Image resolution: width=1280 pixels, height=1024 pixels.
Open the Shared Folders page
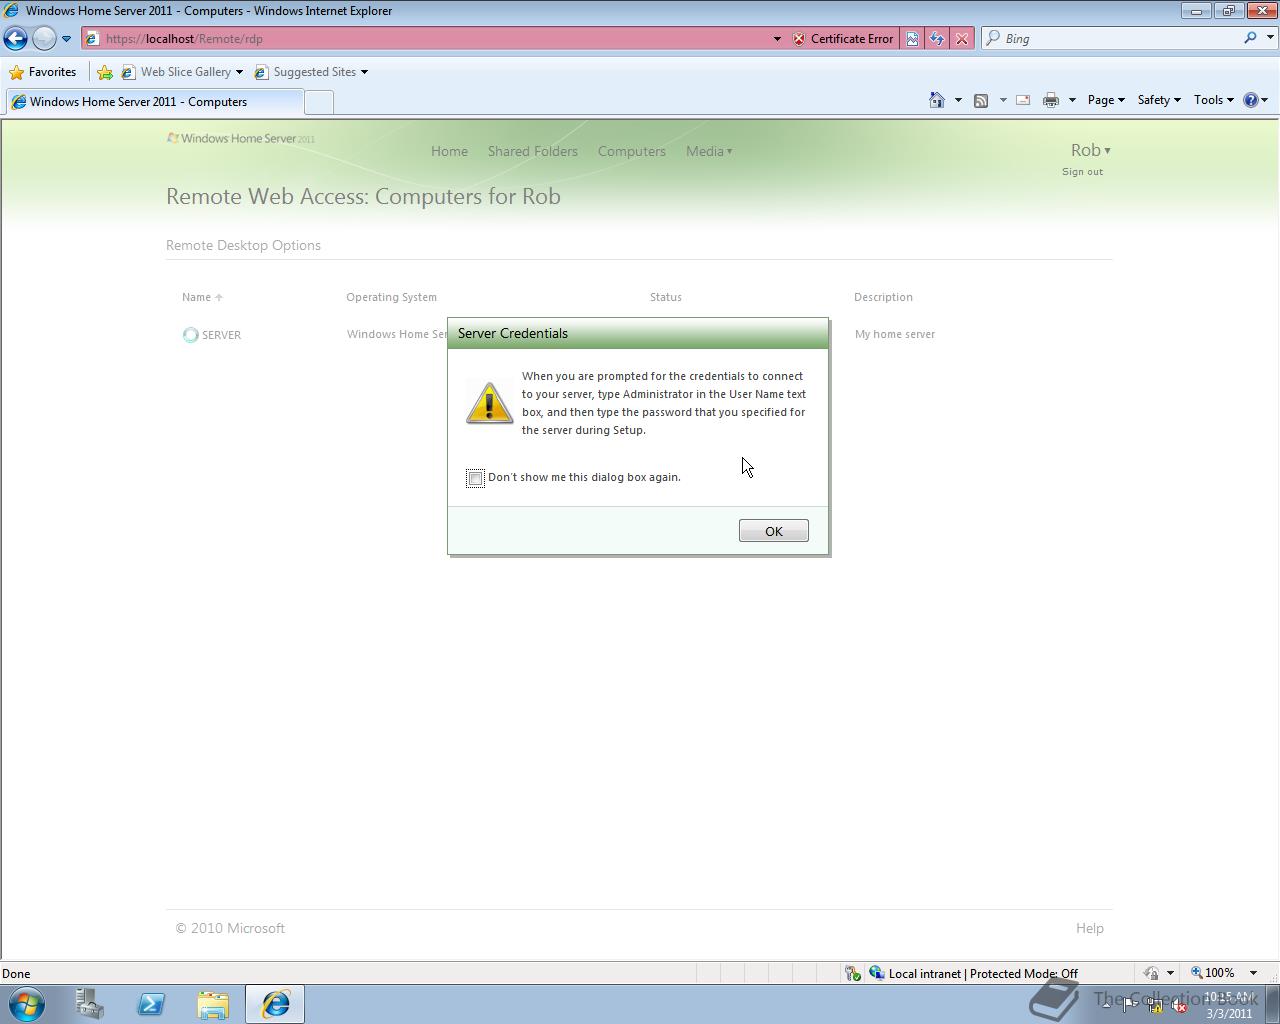tap(532, 151)
